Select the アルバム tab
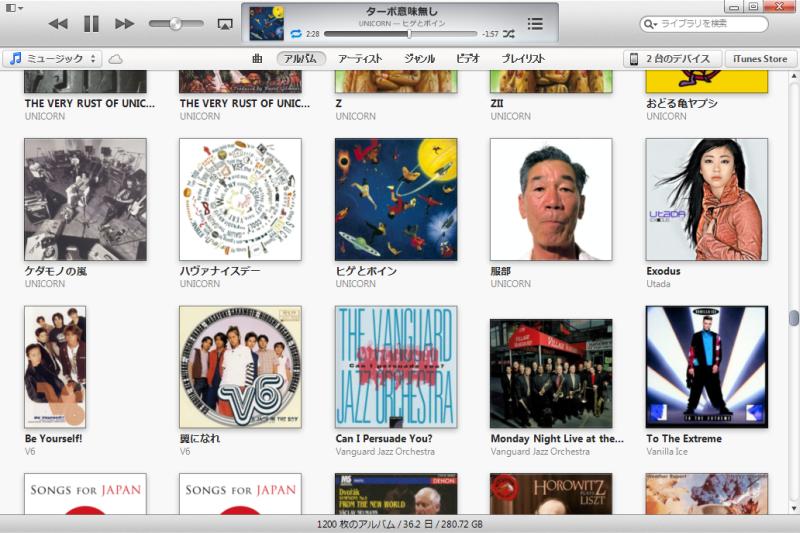800x533 pixels. 301,59
